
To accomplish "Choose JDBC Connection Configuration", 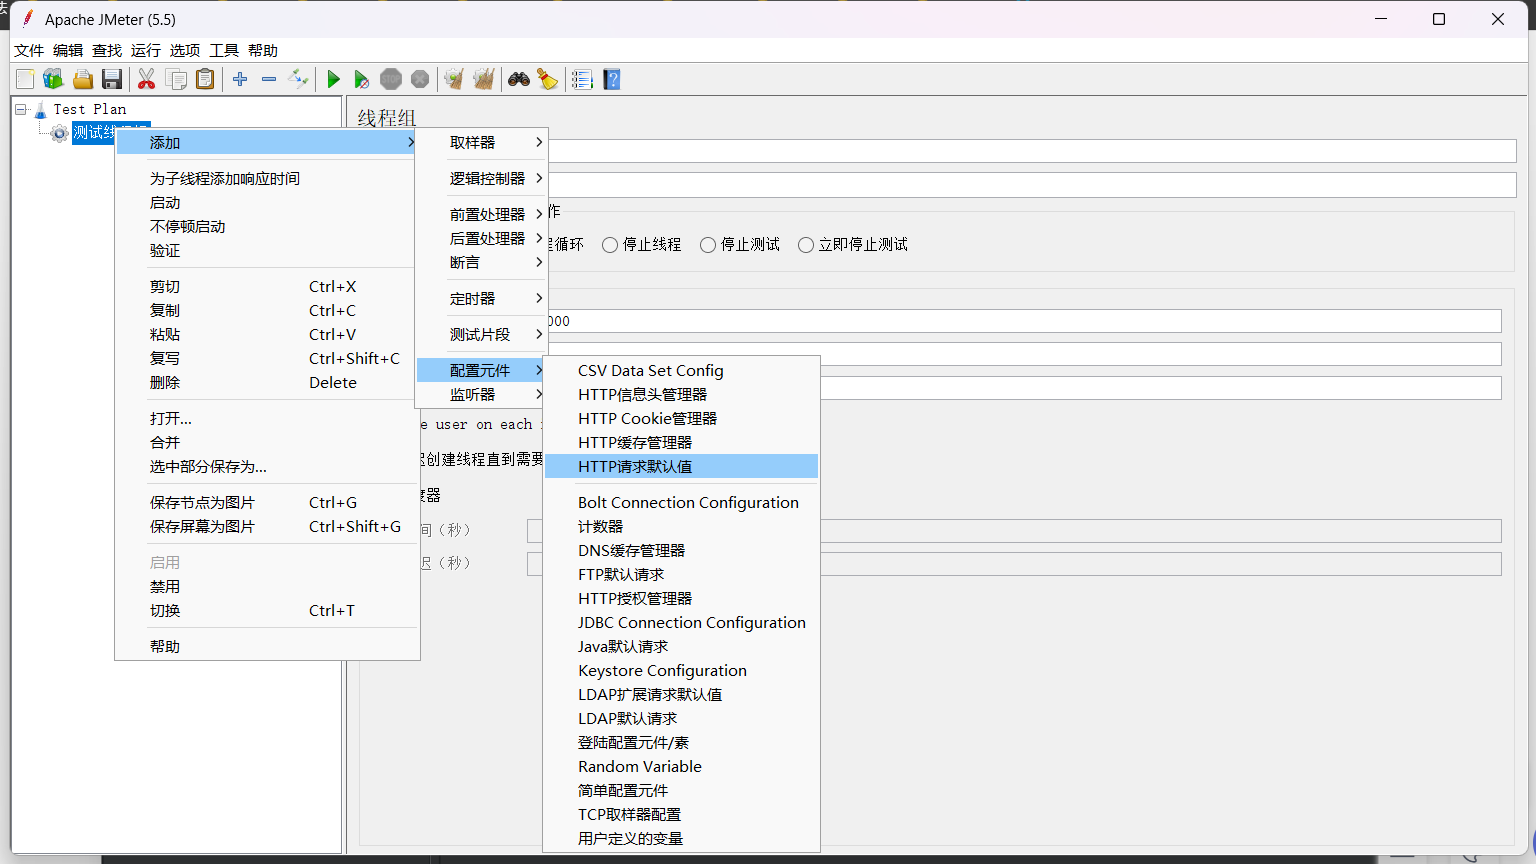I will (x=681, y=623).
